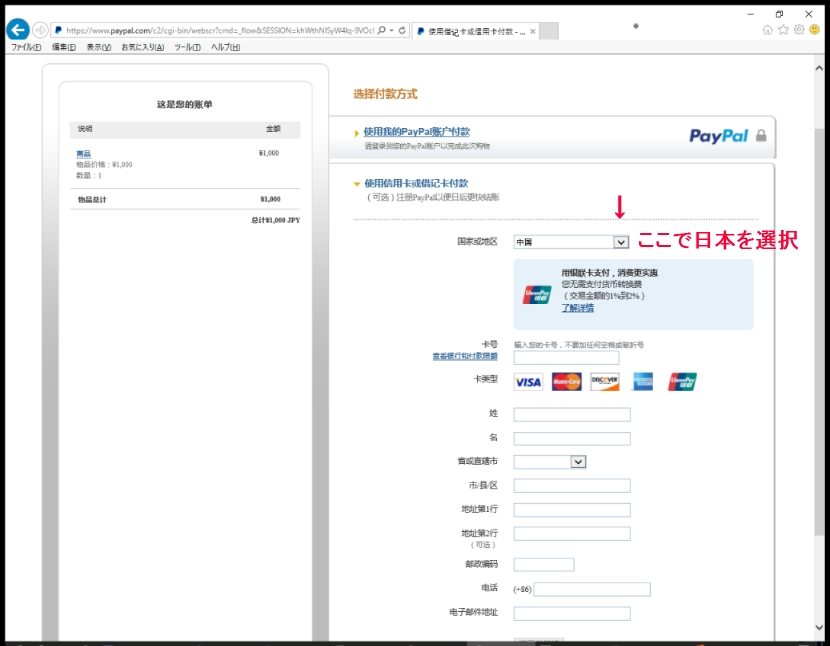
Task: Open a new blank tab
Action: (549, 31)
